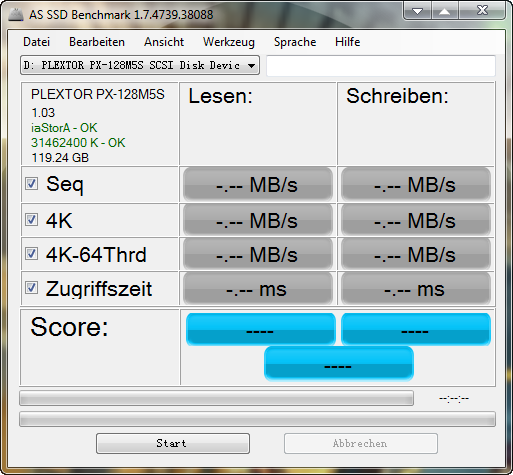Viewport: 513px width, 475px height.
Task: Open the Bearbeiten menu
Action: tap(97, 42)
